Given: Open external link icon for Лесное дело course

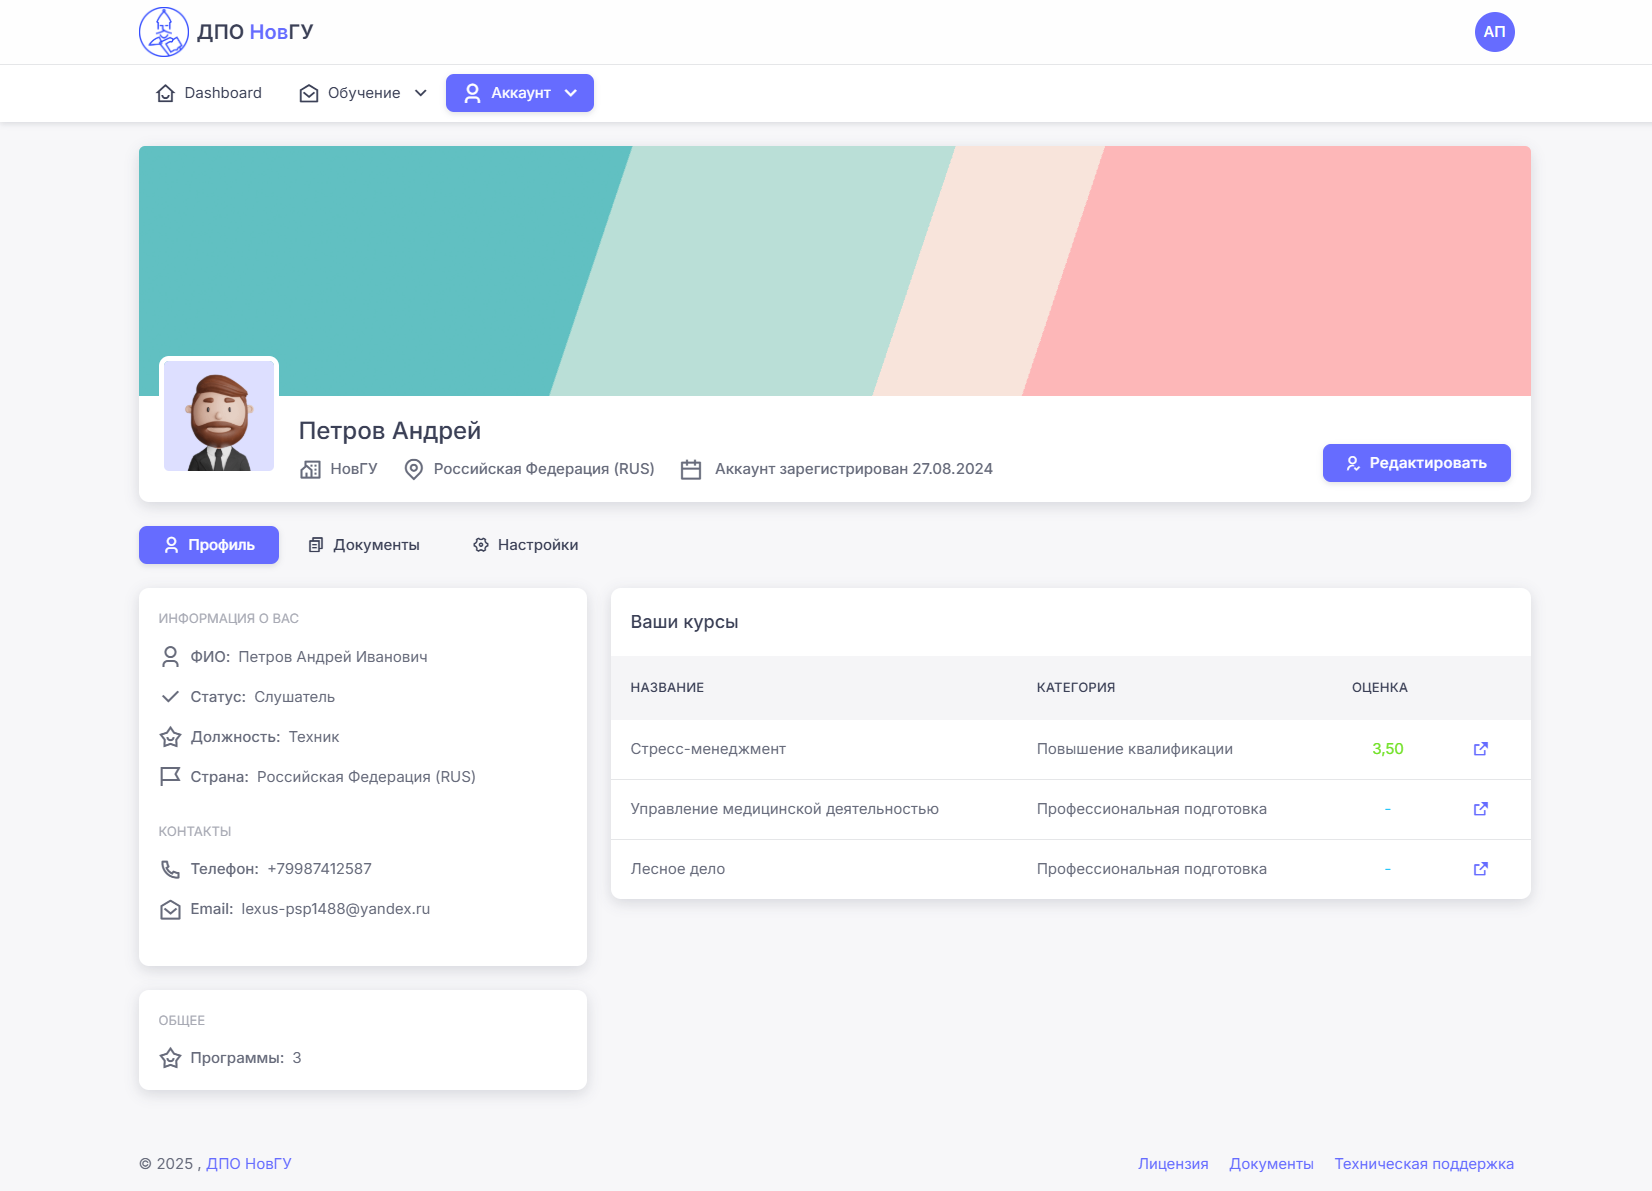Looking at the screenshot, I should tap(1480, 869).
